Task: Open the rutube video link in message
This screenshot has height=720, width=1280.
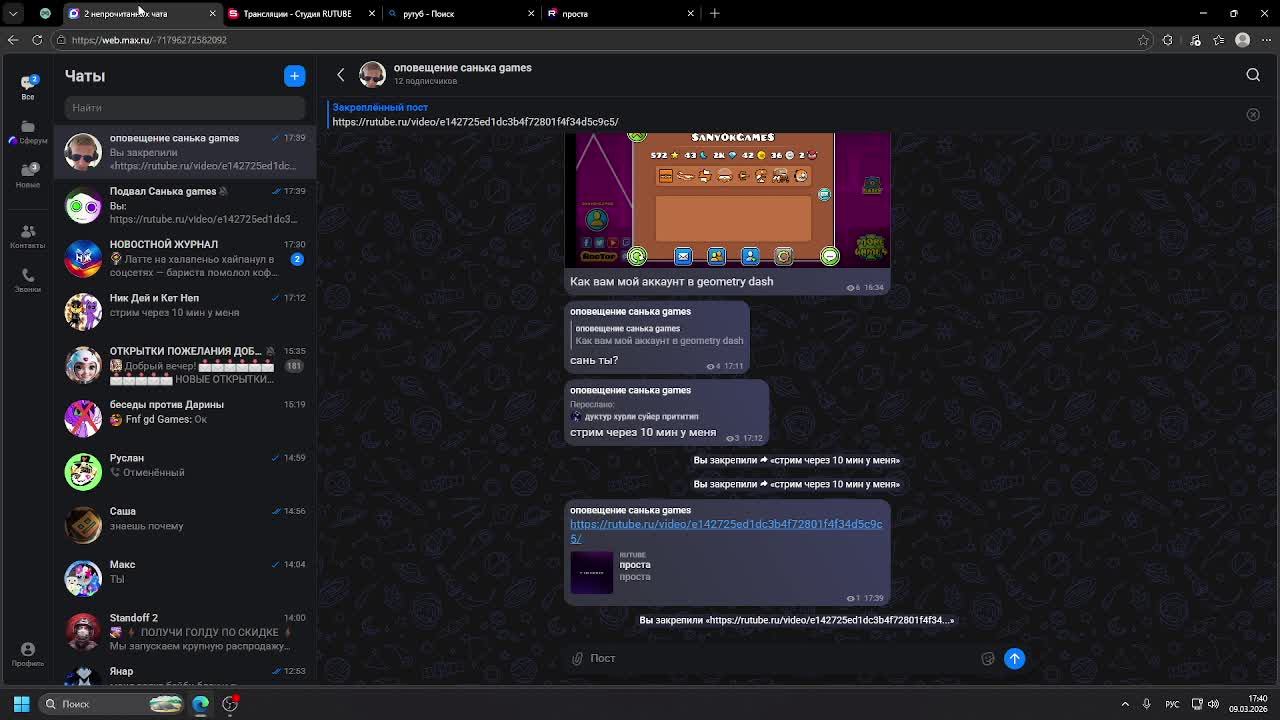Action: (x=726, y=531)
